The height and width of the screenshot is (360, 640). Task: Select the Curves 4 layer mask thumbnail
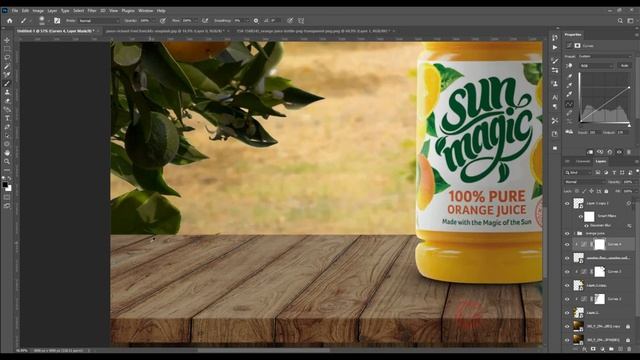point(599,244)
